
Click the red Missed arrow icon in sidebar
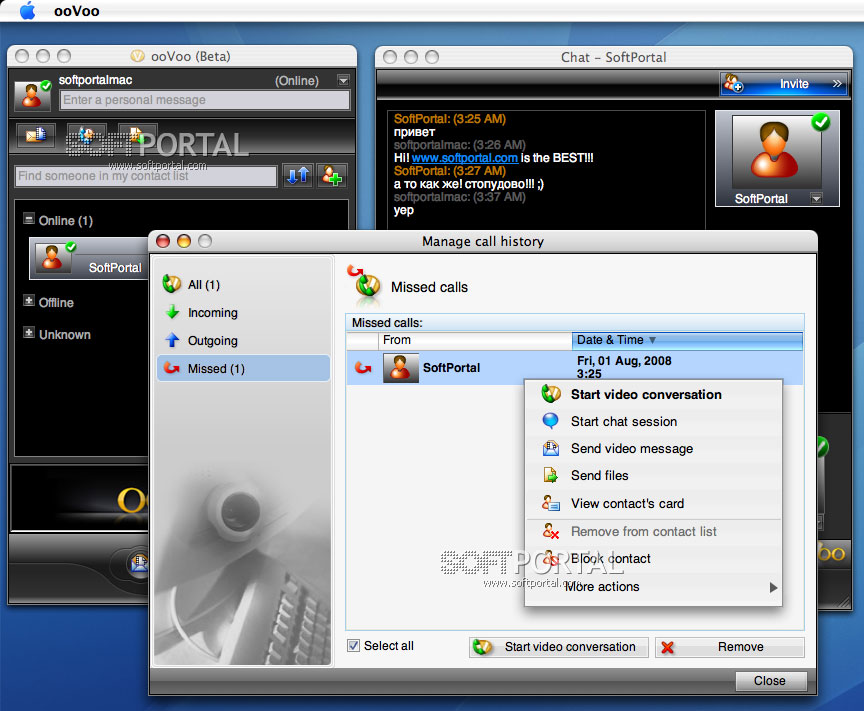pyautogui.click(x=172, y=368)
